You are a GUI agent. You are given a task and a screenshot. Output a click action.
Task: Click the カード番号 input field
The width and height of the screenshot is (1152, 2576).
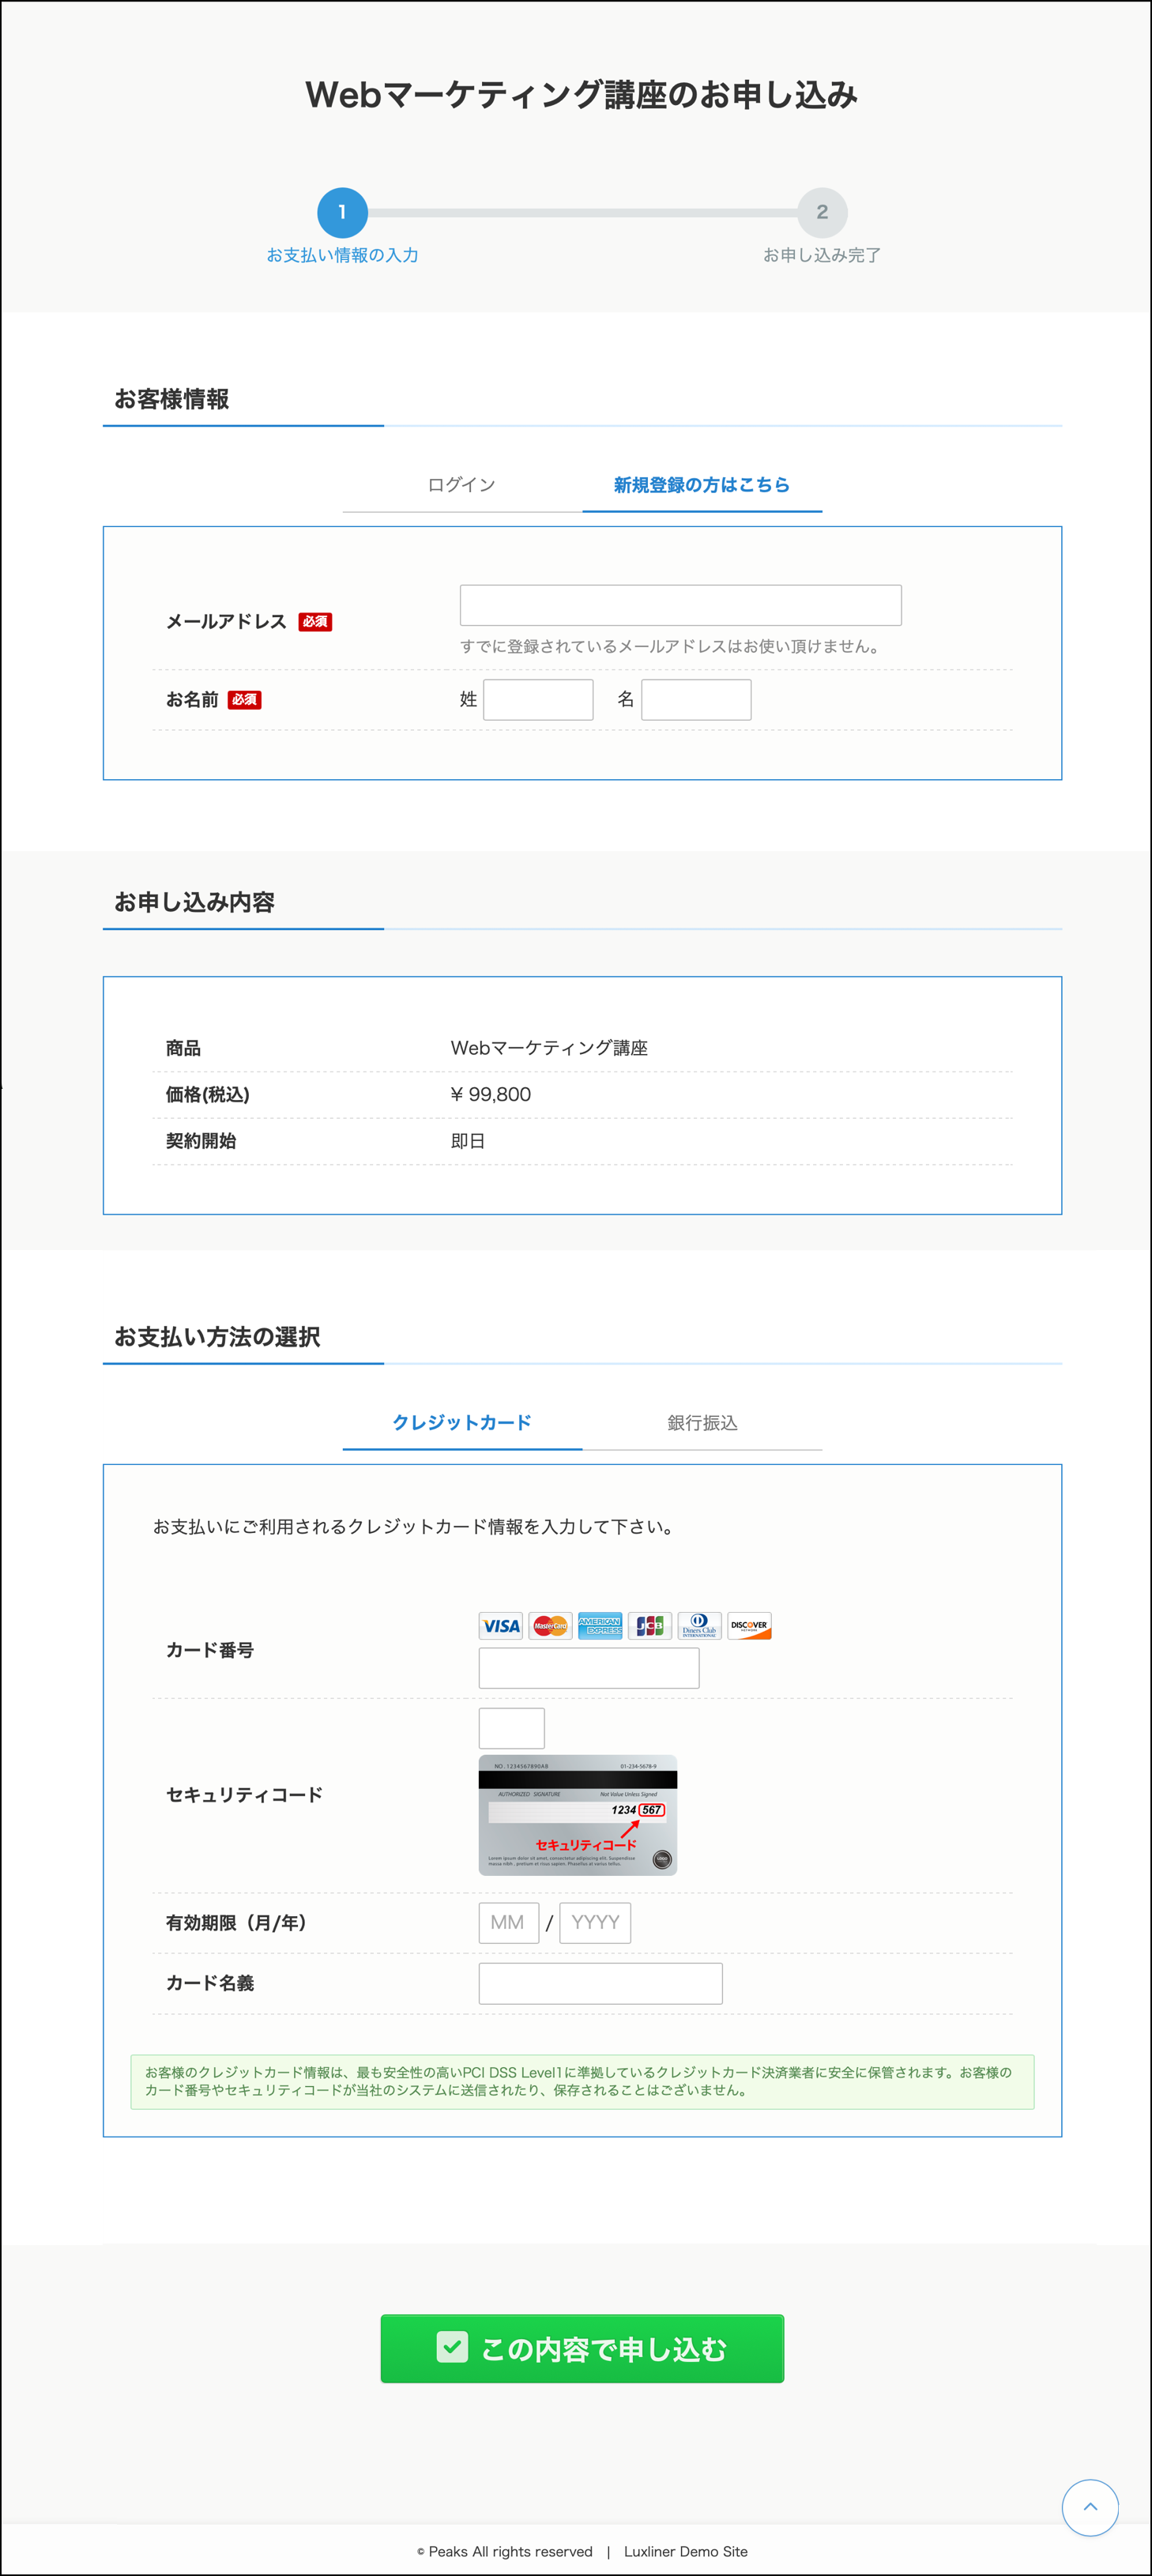[588, 1668]
